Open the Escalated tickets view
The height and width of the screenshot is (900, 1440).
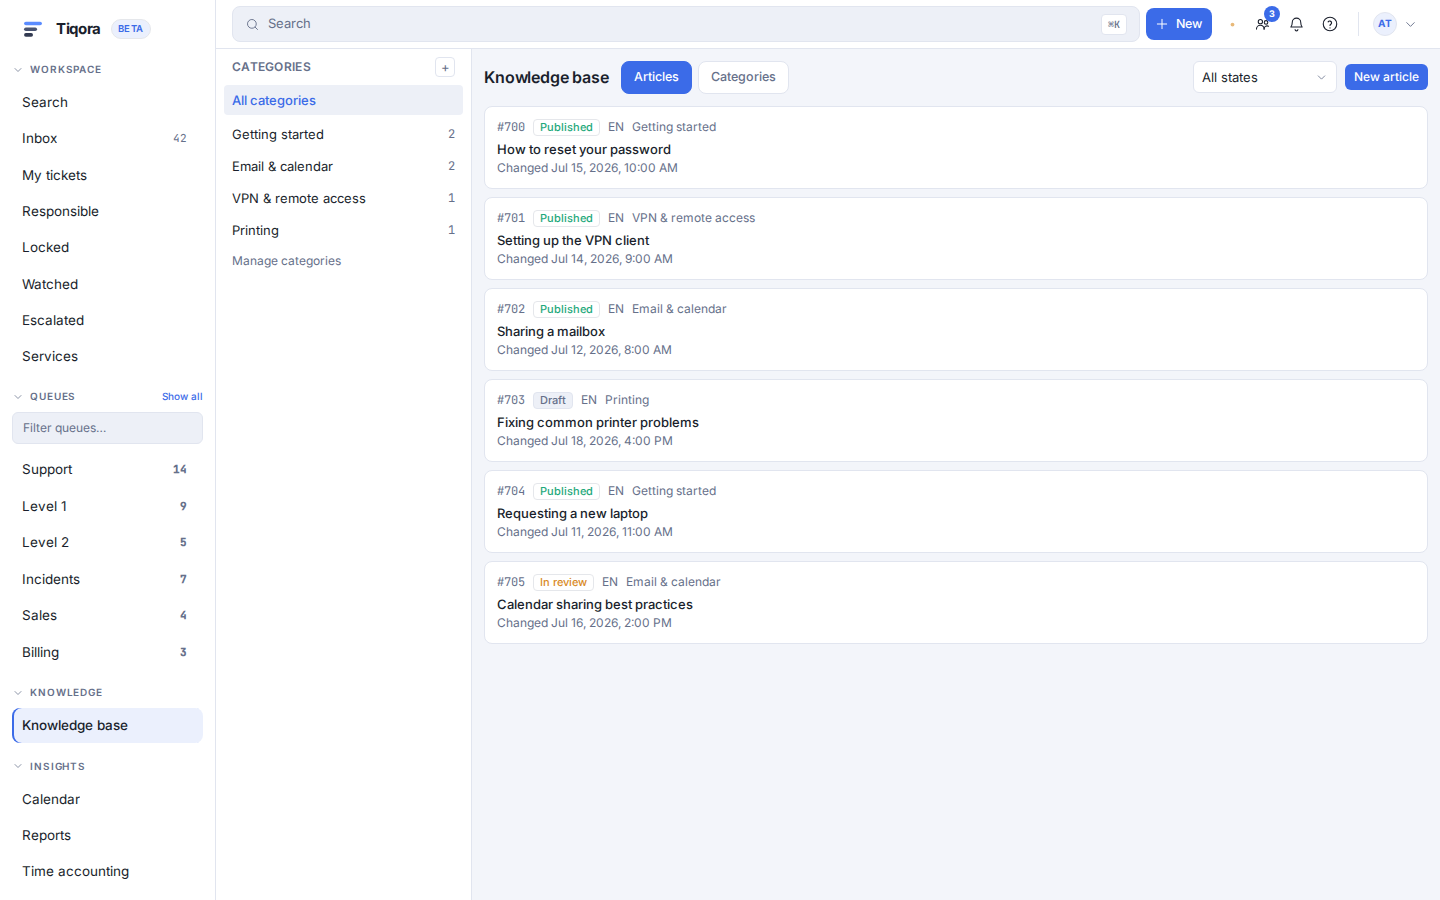point(107,320)
